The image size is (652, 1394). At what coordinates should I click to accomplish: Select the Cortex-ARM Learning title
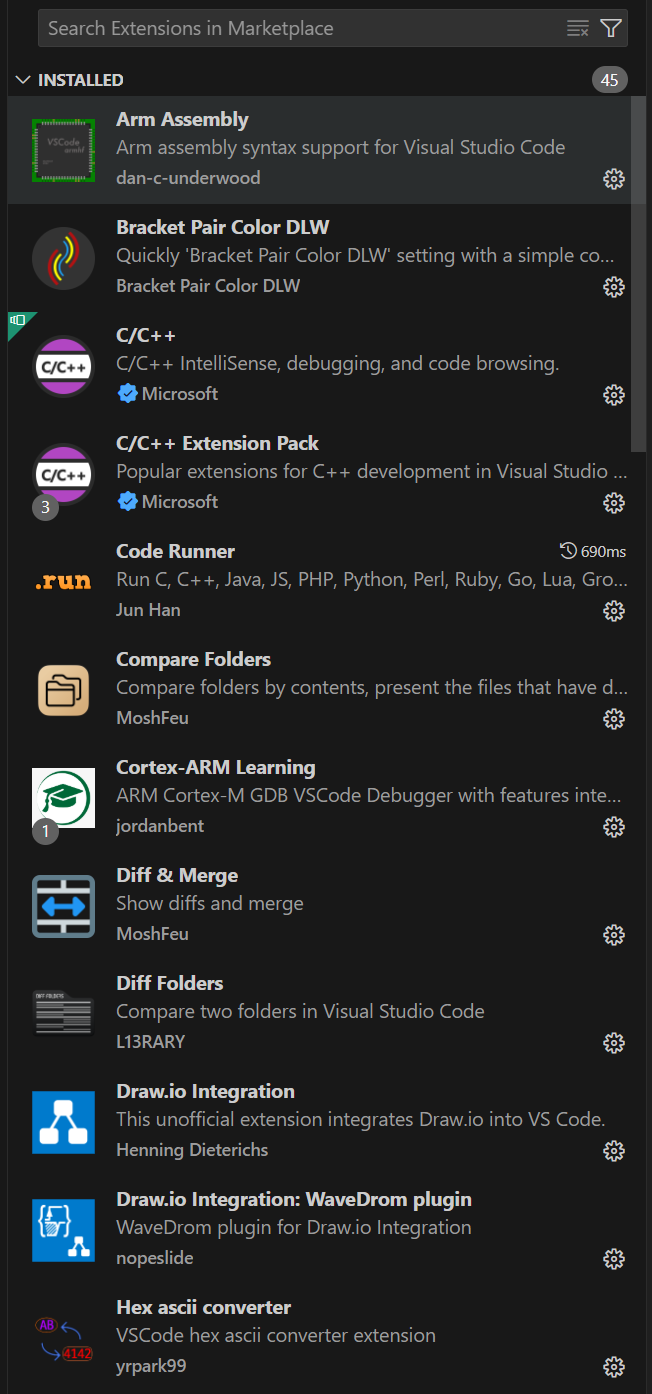click(215, 767)
